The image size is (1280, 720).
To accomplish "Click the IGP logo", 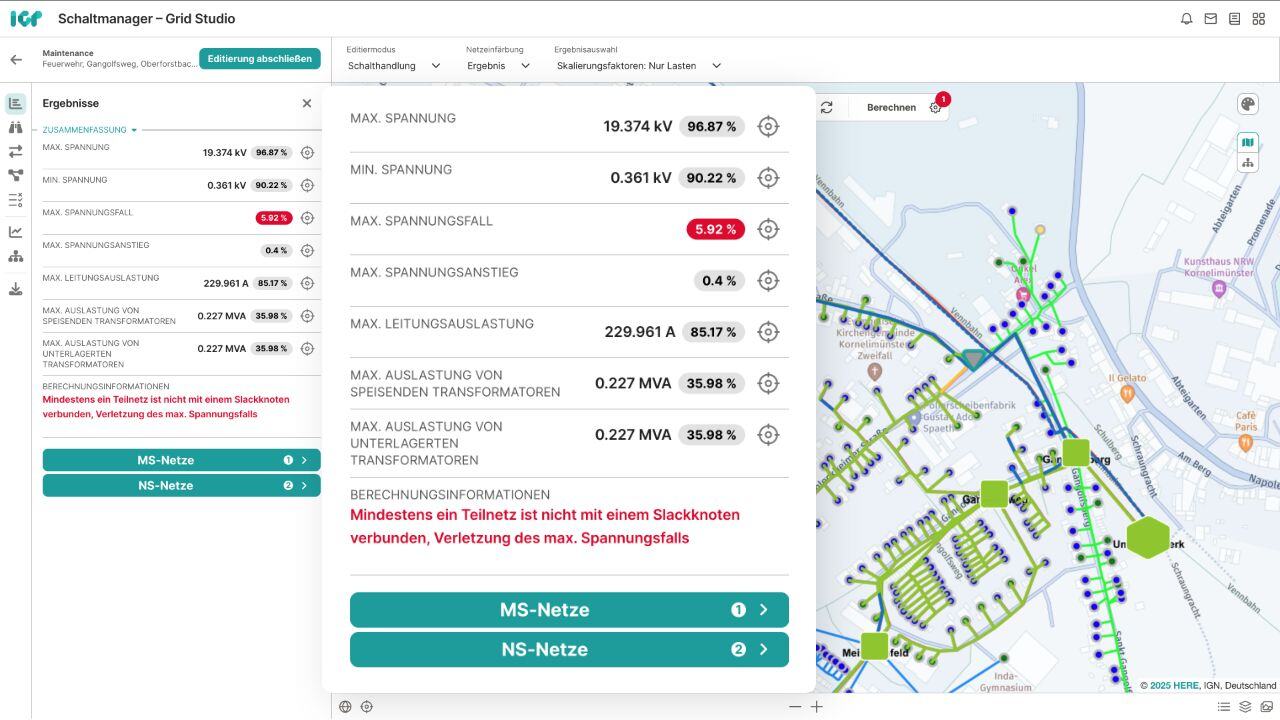I will click(26, 18).
